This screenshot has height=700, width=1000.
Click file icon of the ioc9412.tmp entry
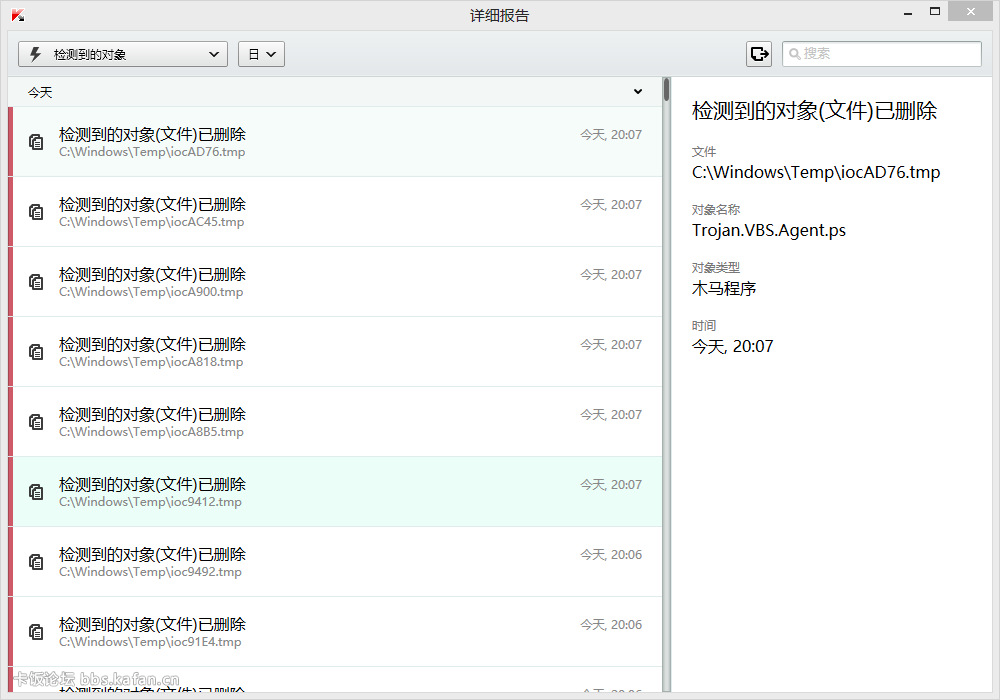click(x=36, y=492)
